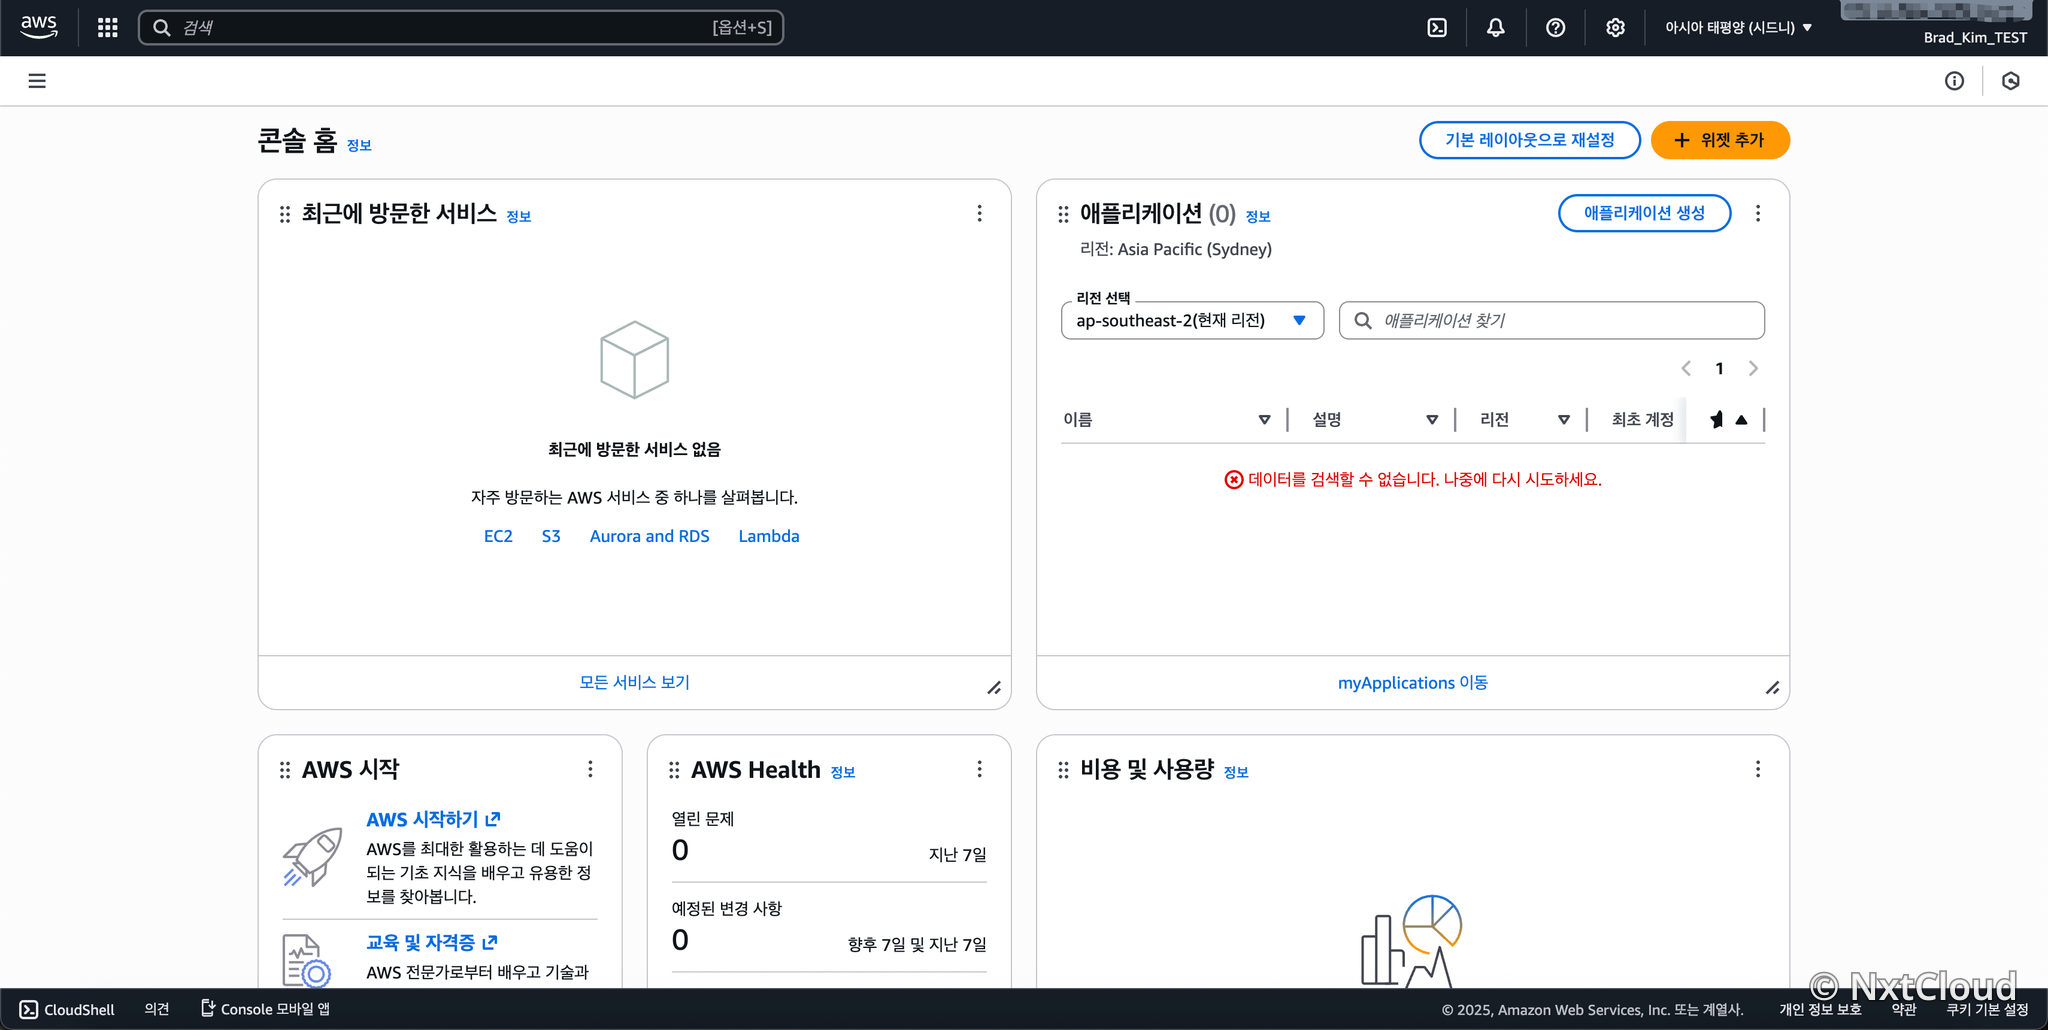Open the services grid menu
Screen dimensions: 2048x1030
[108, 28]
